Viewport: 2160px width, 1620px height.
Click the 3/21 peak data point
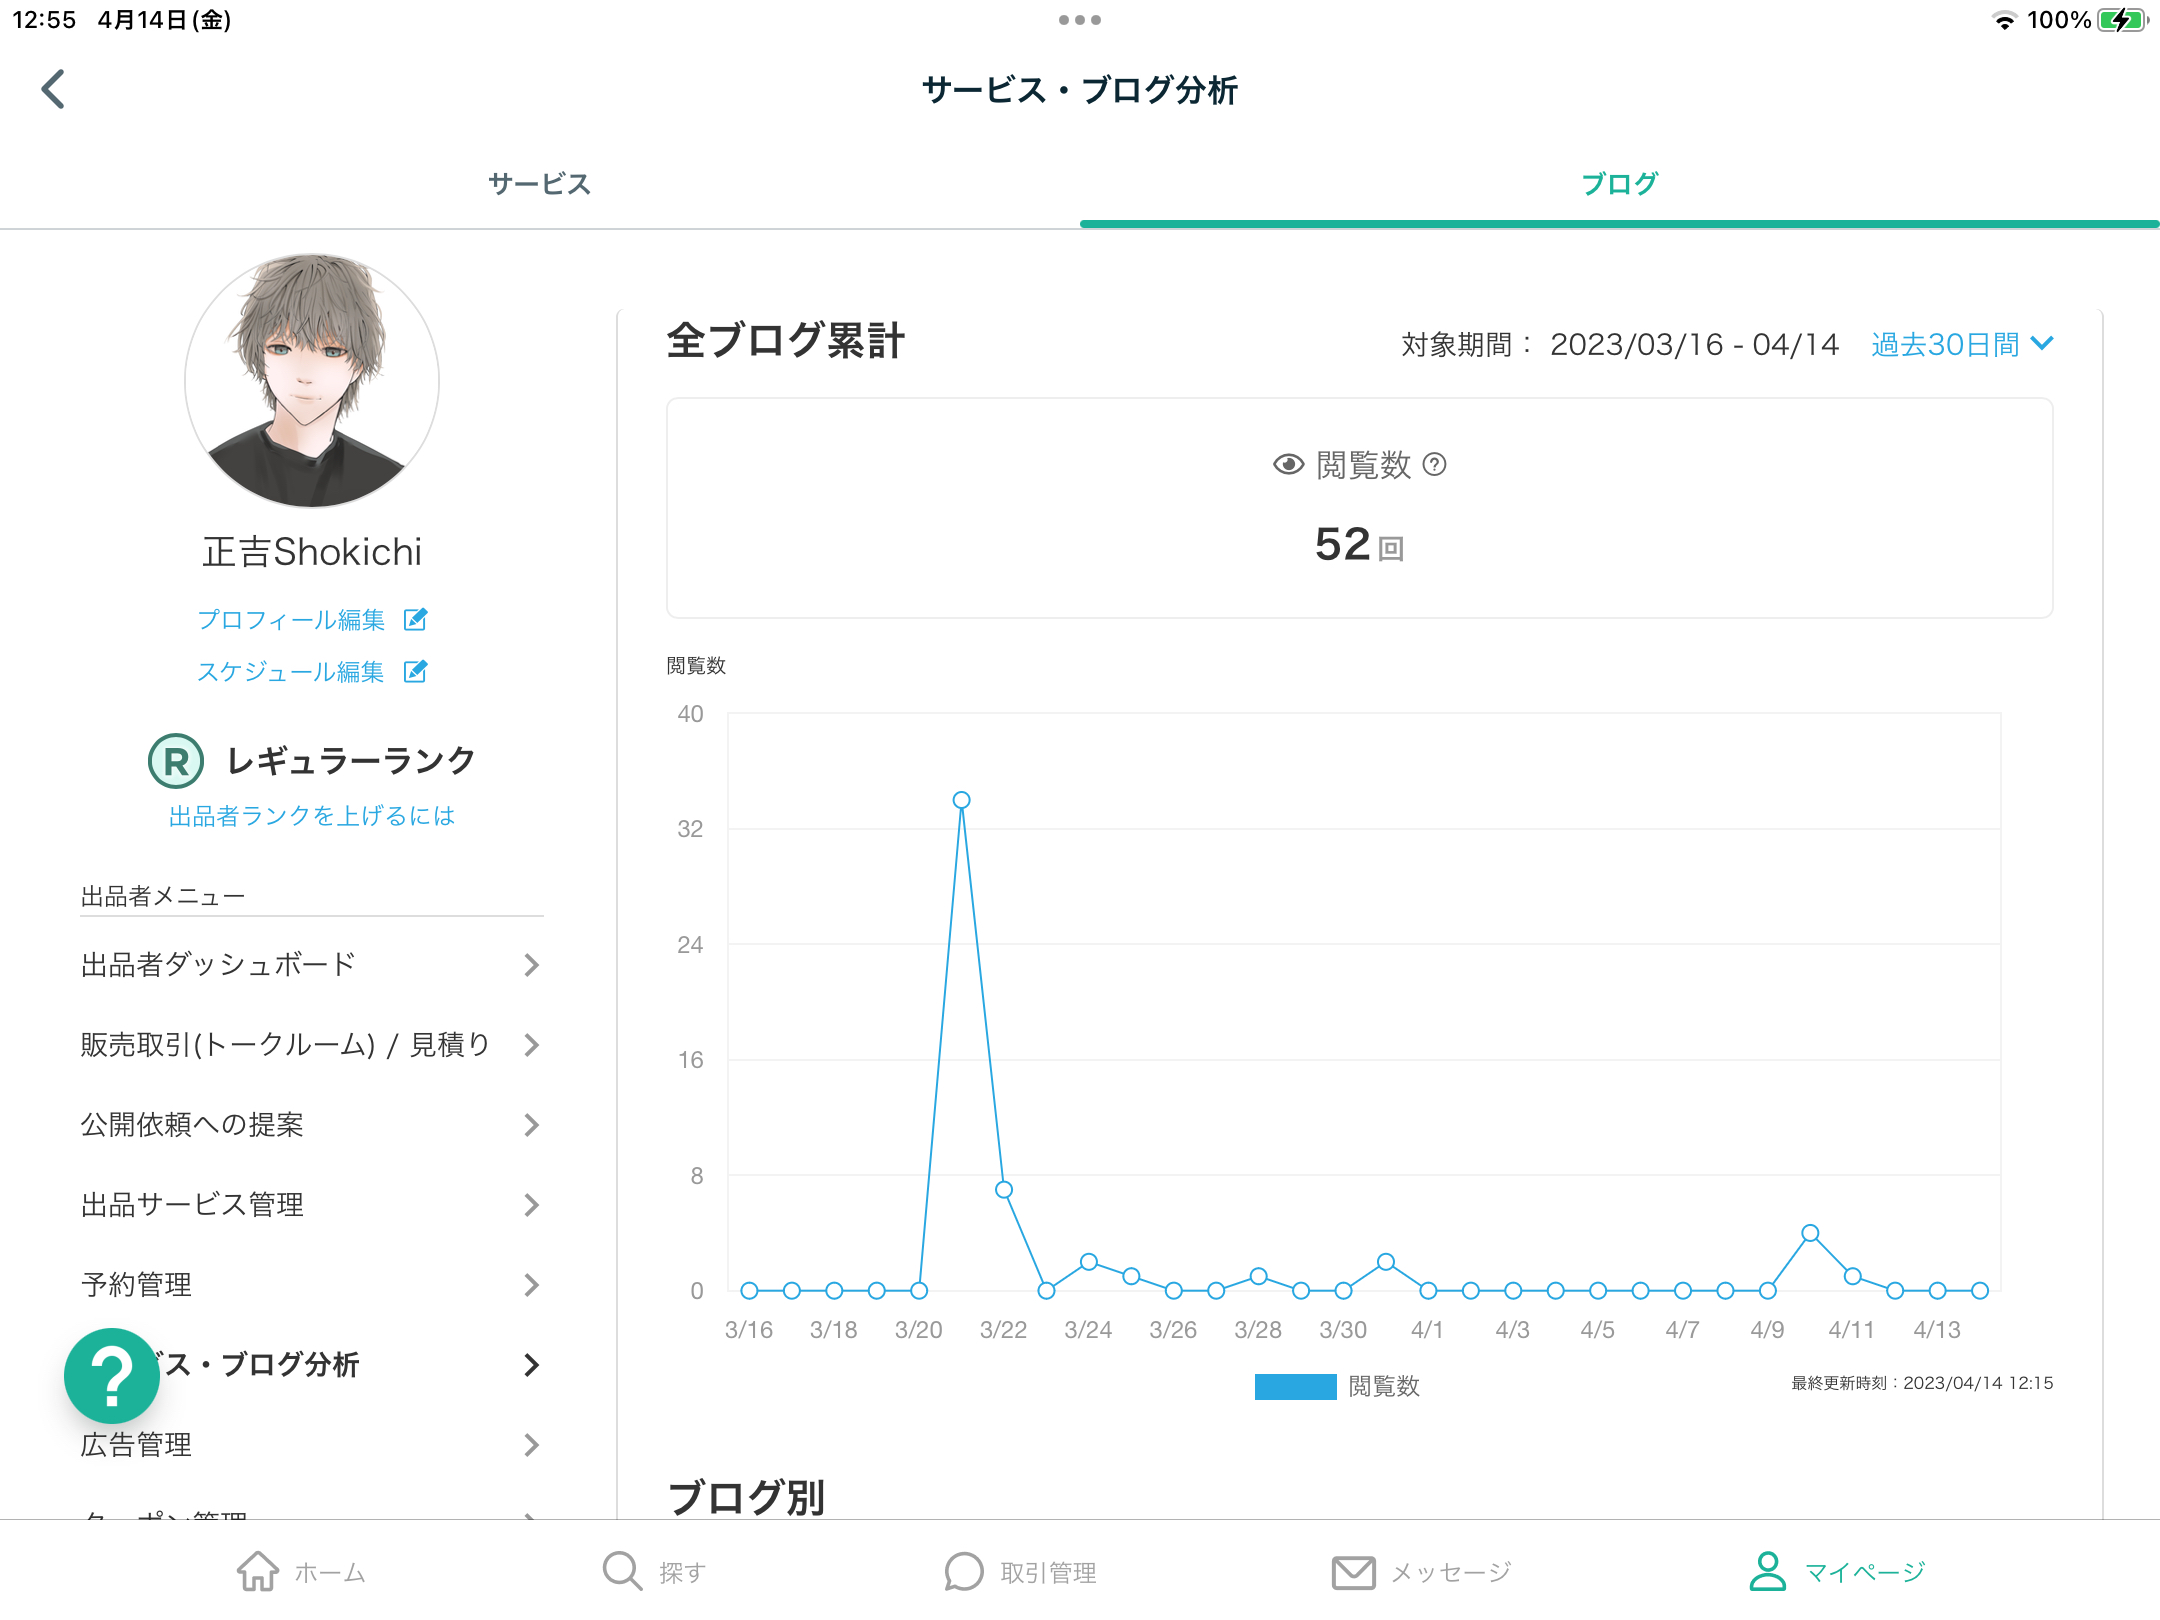tap(961, 800)
